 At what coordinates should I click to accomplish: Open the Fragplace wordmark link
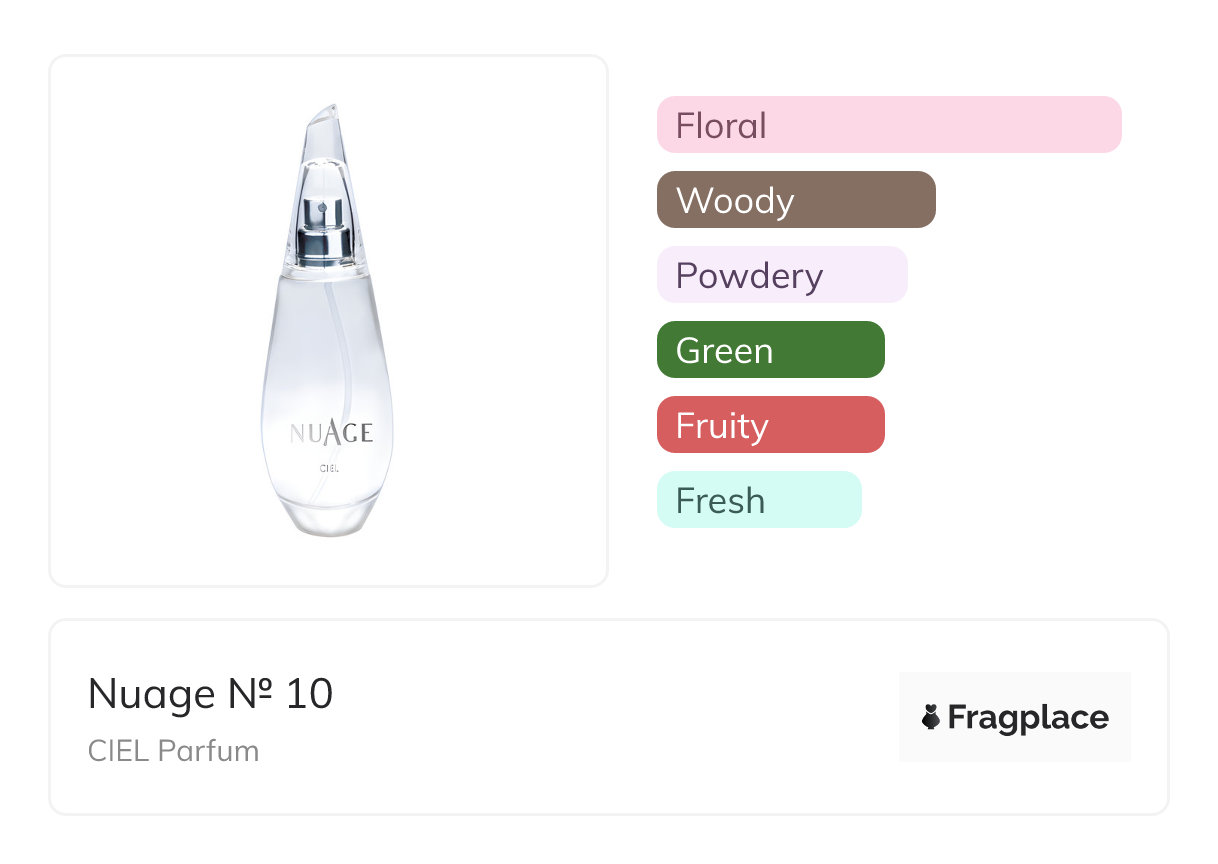click(1028, 717)
